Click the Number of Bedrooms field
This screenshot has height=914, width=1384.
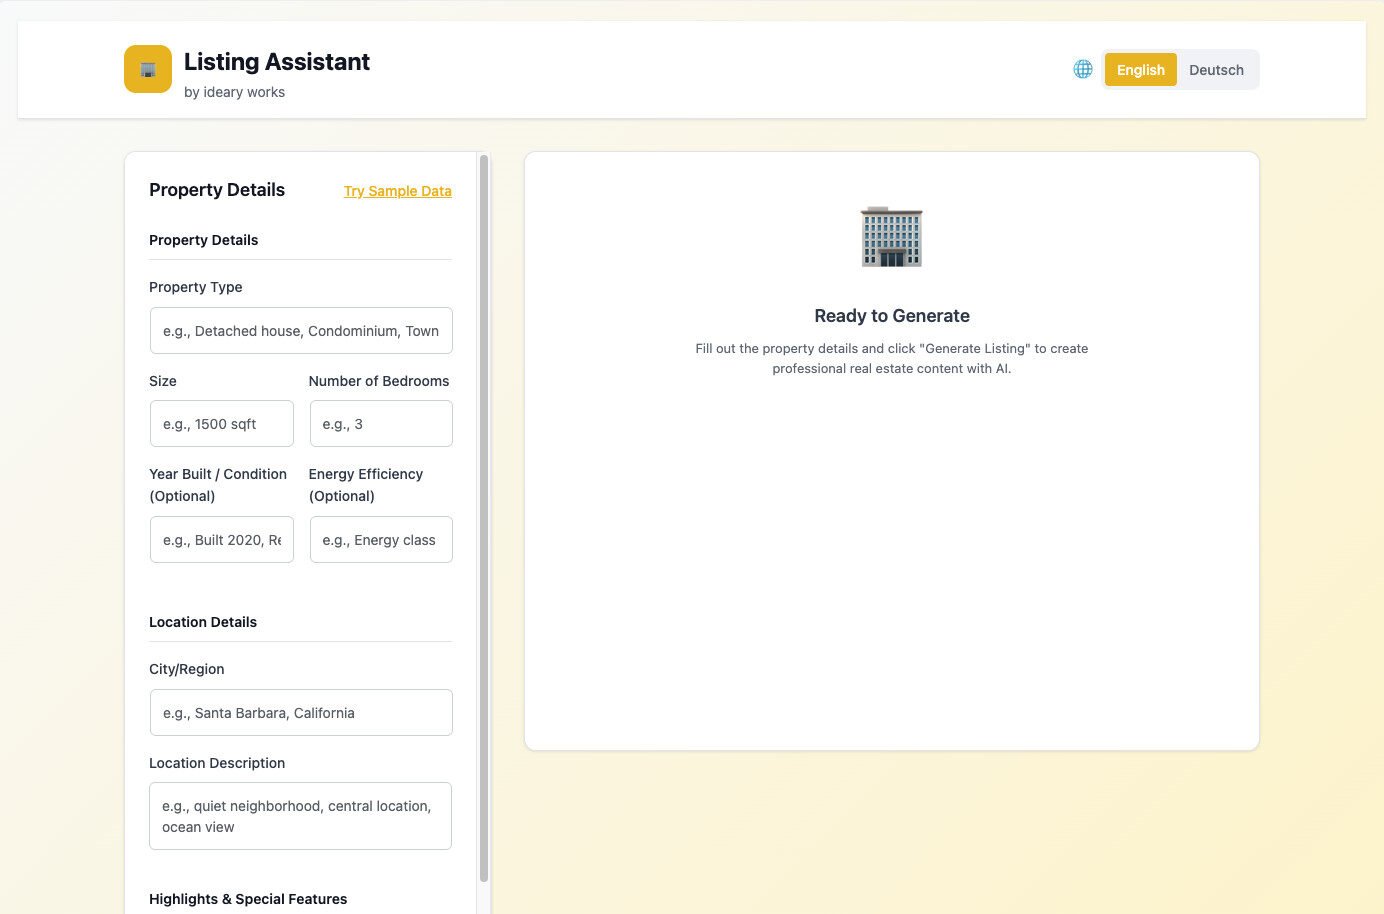[x=381, y=424]
